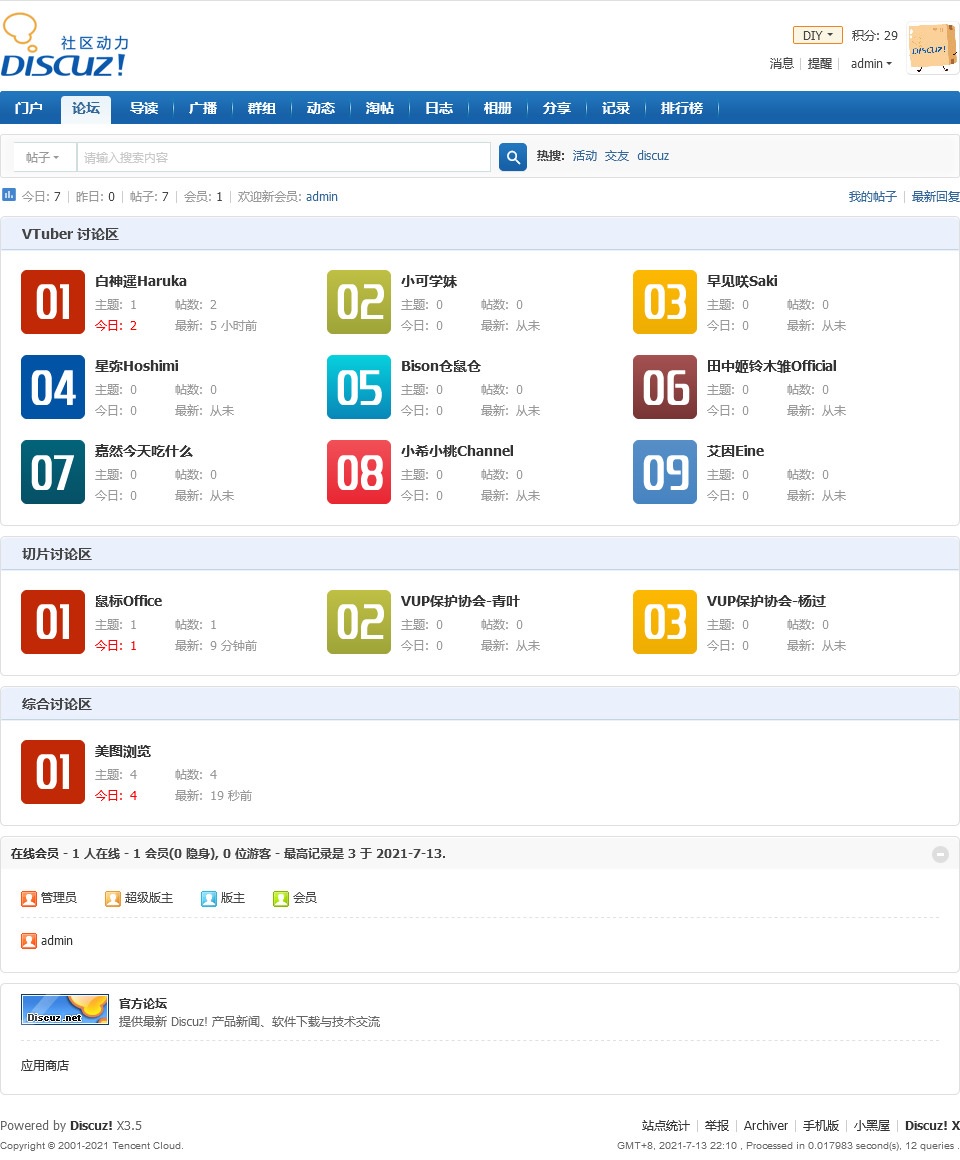Click the Discuz.net official forum banner
Image resolution: width=960 pixels, height=1160 pixels.
(65, 1010)
